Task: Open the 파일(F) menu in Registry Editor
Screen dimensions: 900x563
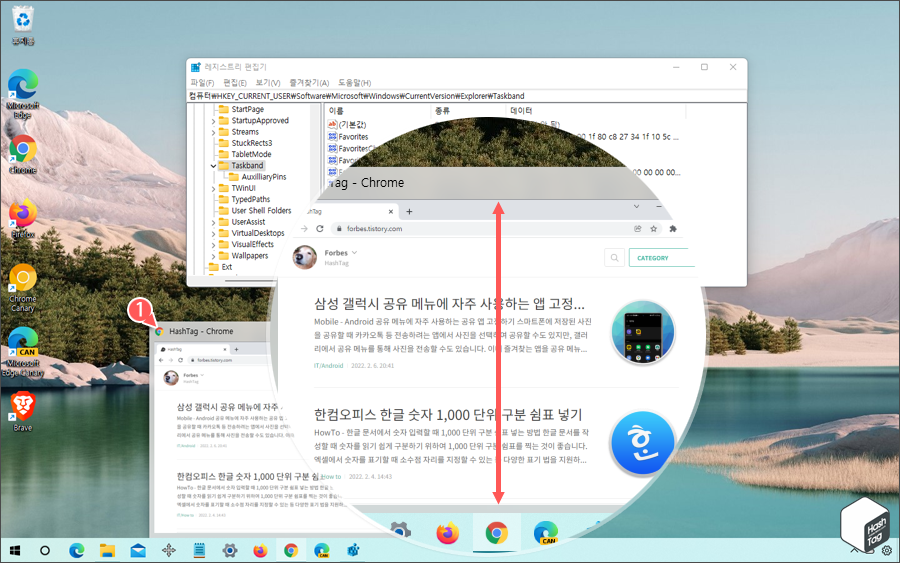Action: (x=202, y=83)
